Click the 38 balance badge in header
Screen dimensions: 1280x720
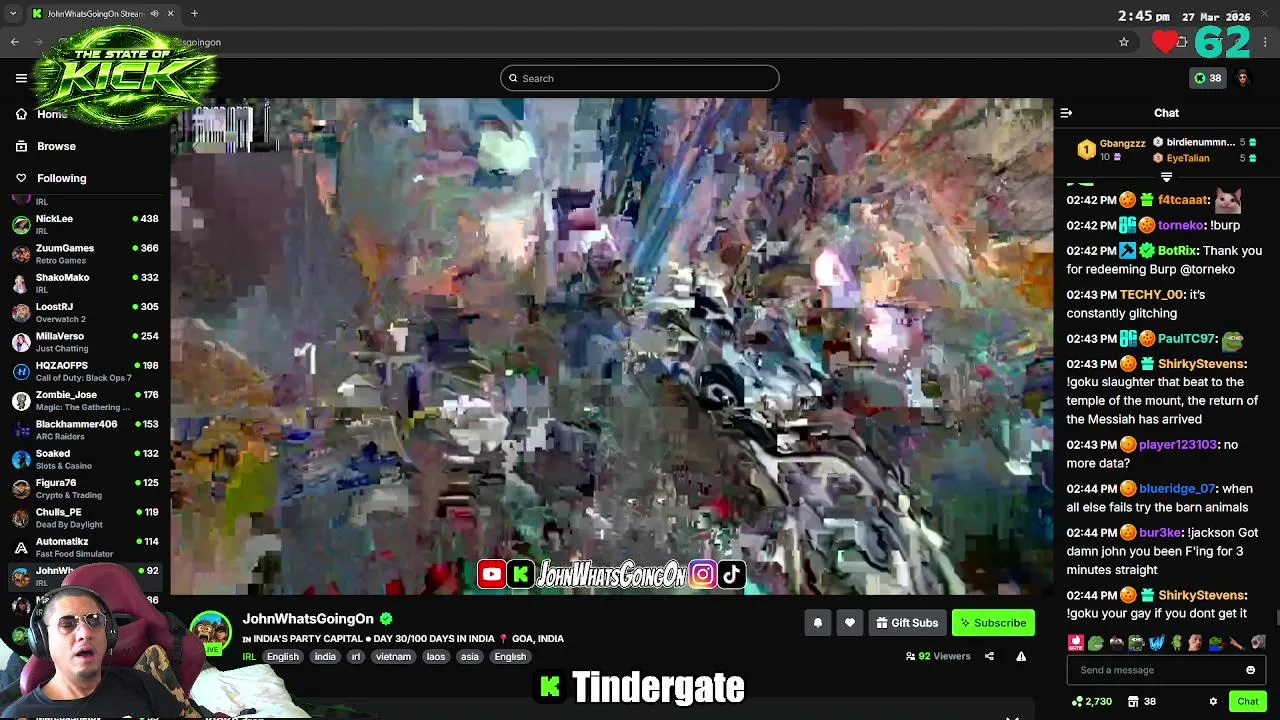[1207, 78]
